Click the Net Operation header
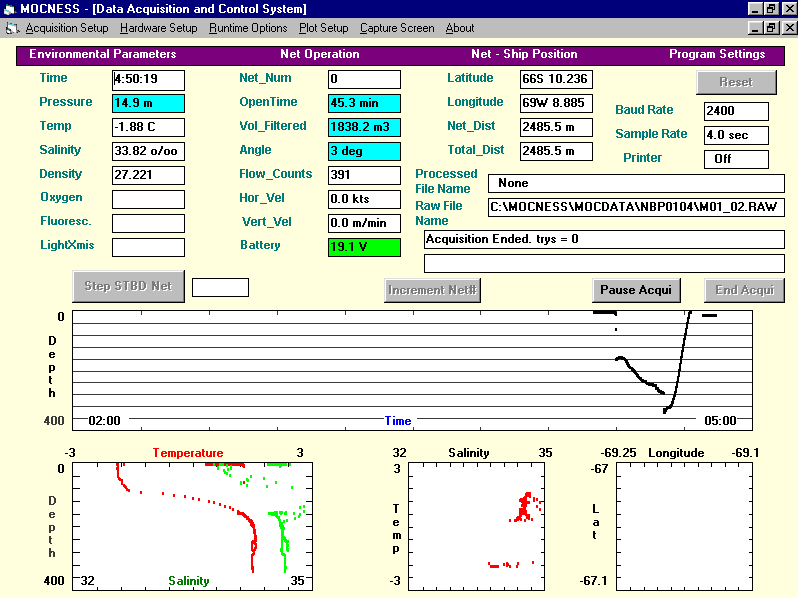Viewport: 798px width, 598px height. (320, 54)
